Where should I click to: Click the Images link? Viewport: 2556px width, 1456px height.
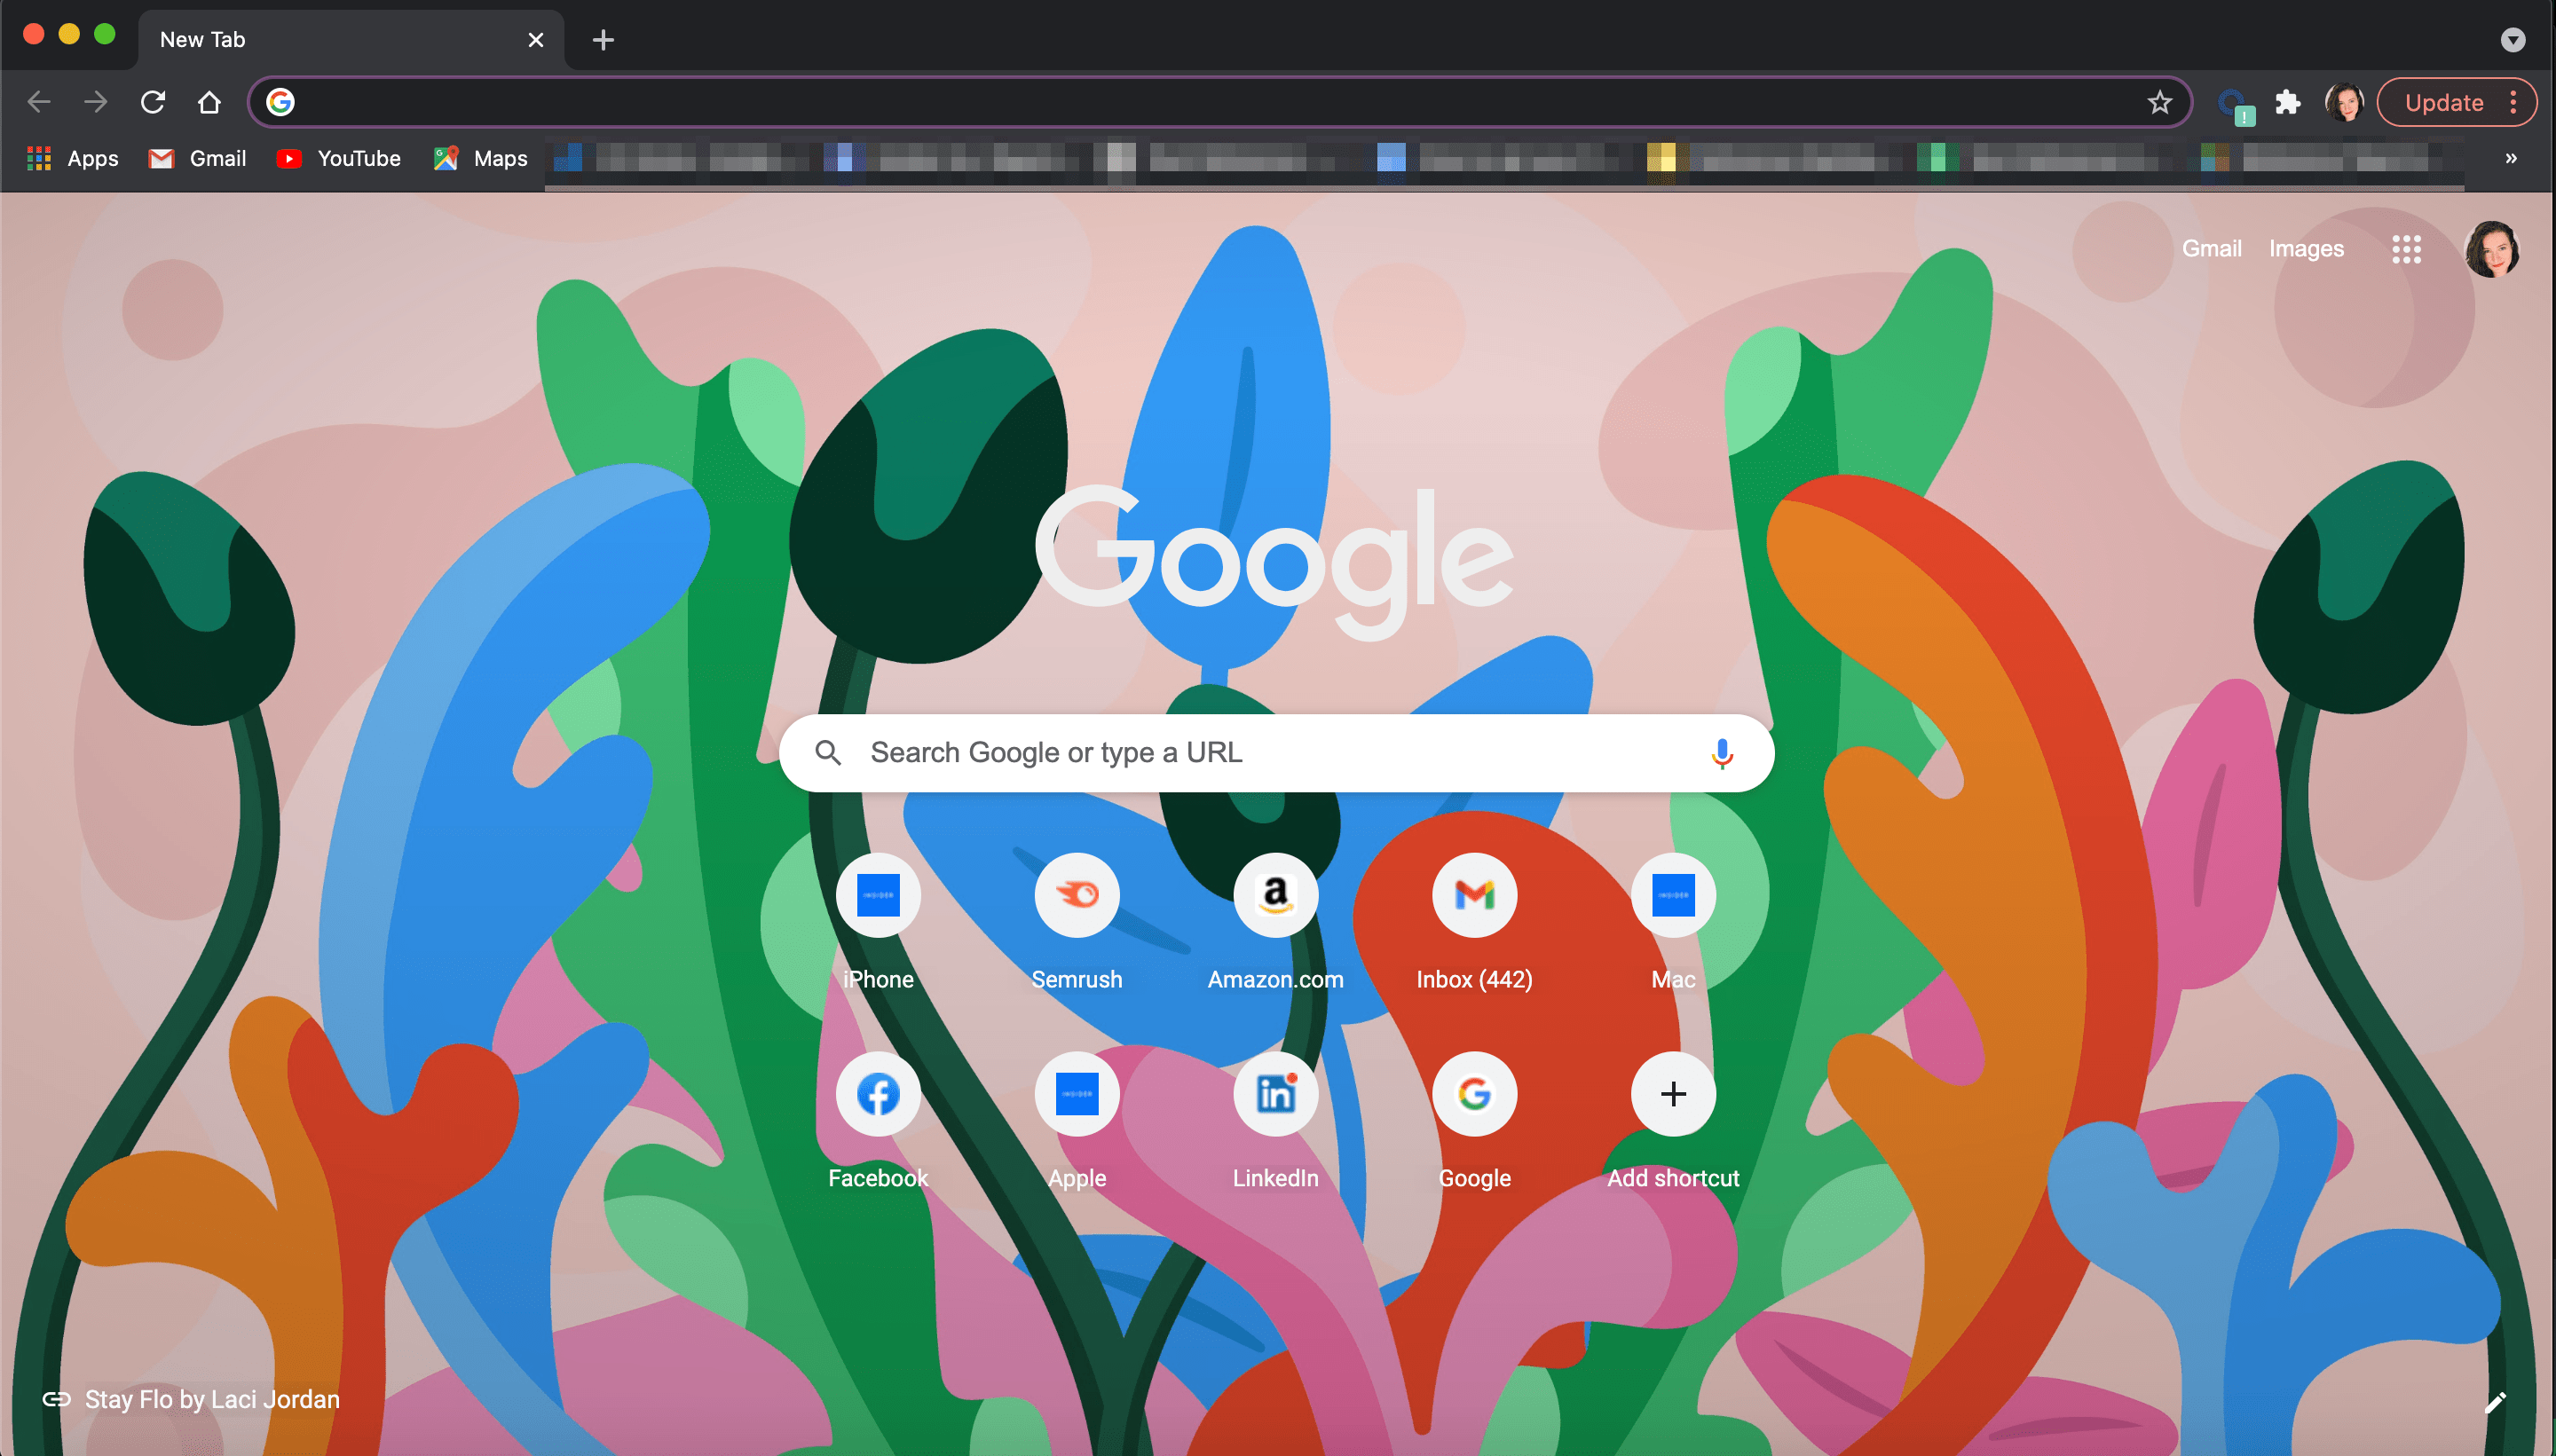2306,248
